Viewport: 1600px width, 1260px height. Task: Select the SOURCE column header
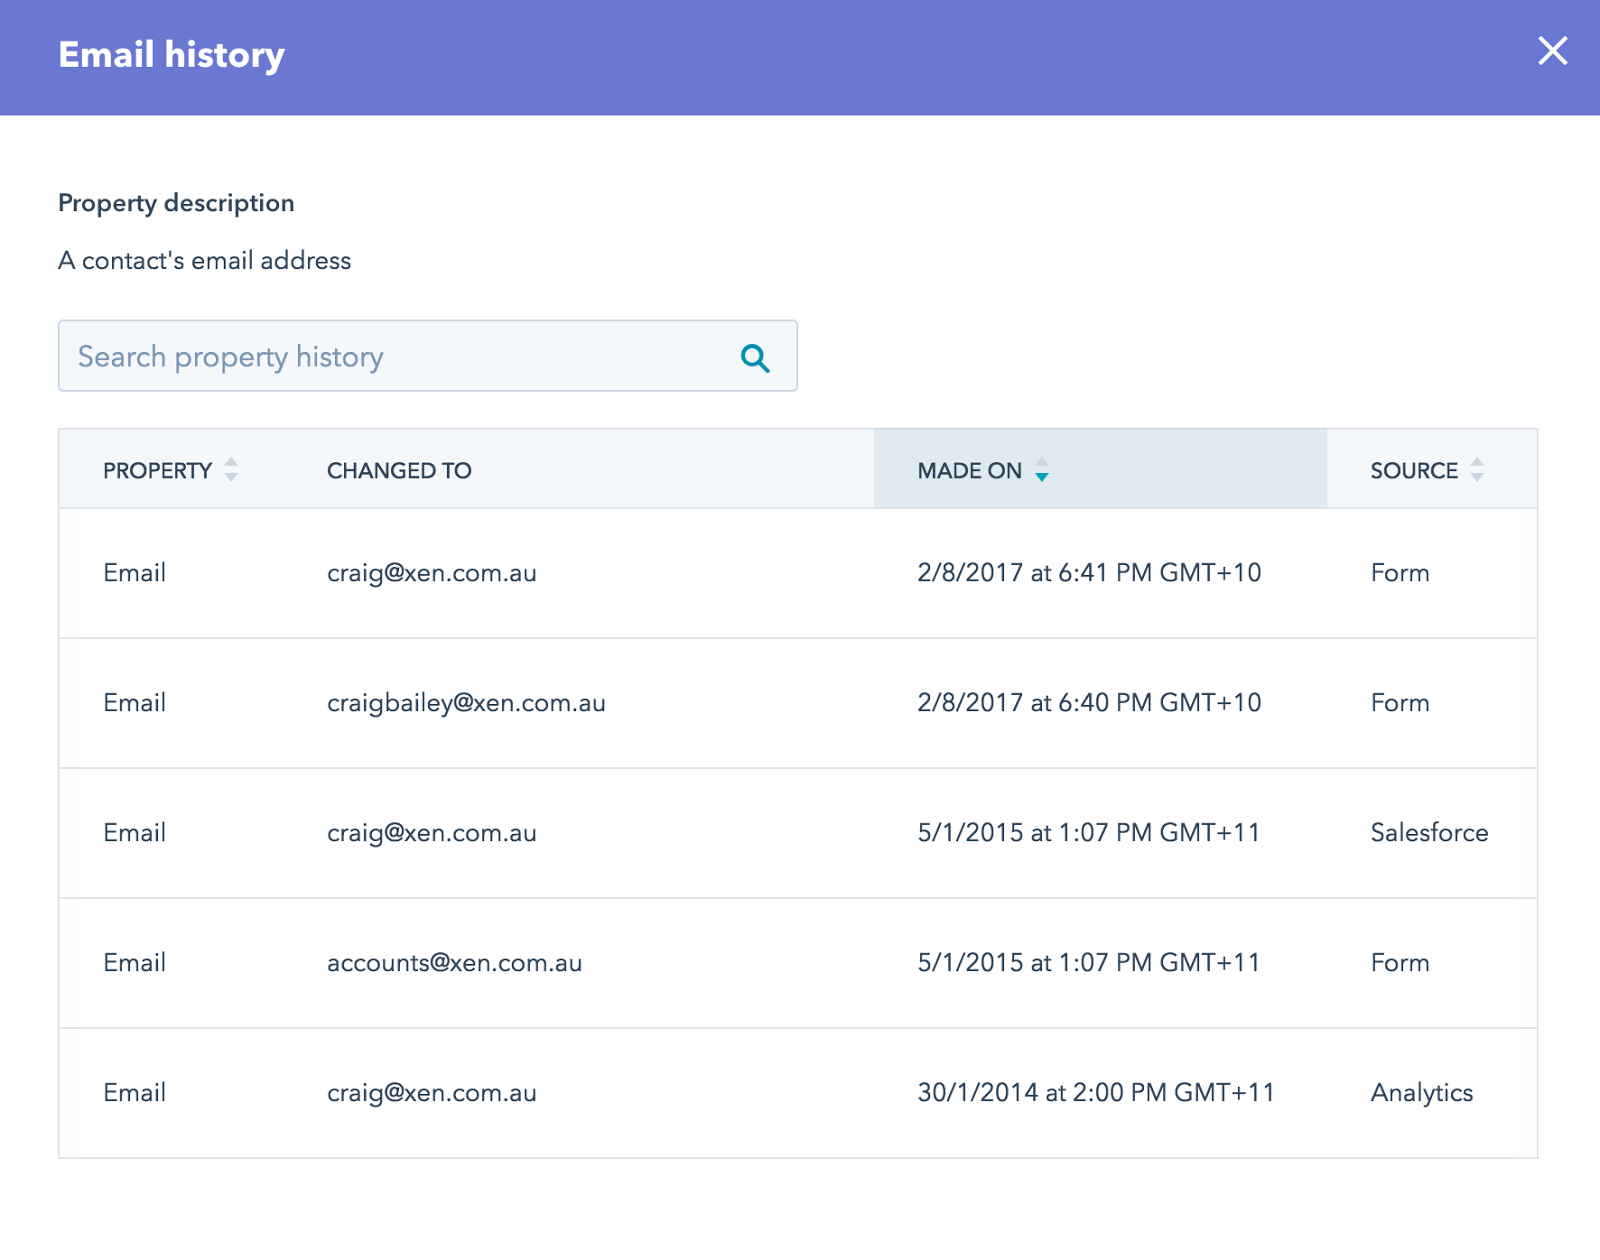click(1413, 470)
